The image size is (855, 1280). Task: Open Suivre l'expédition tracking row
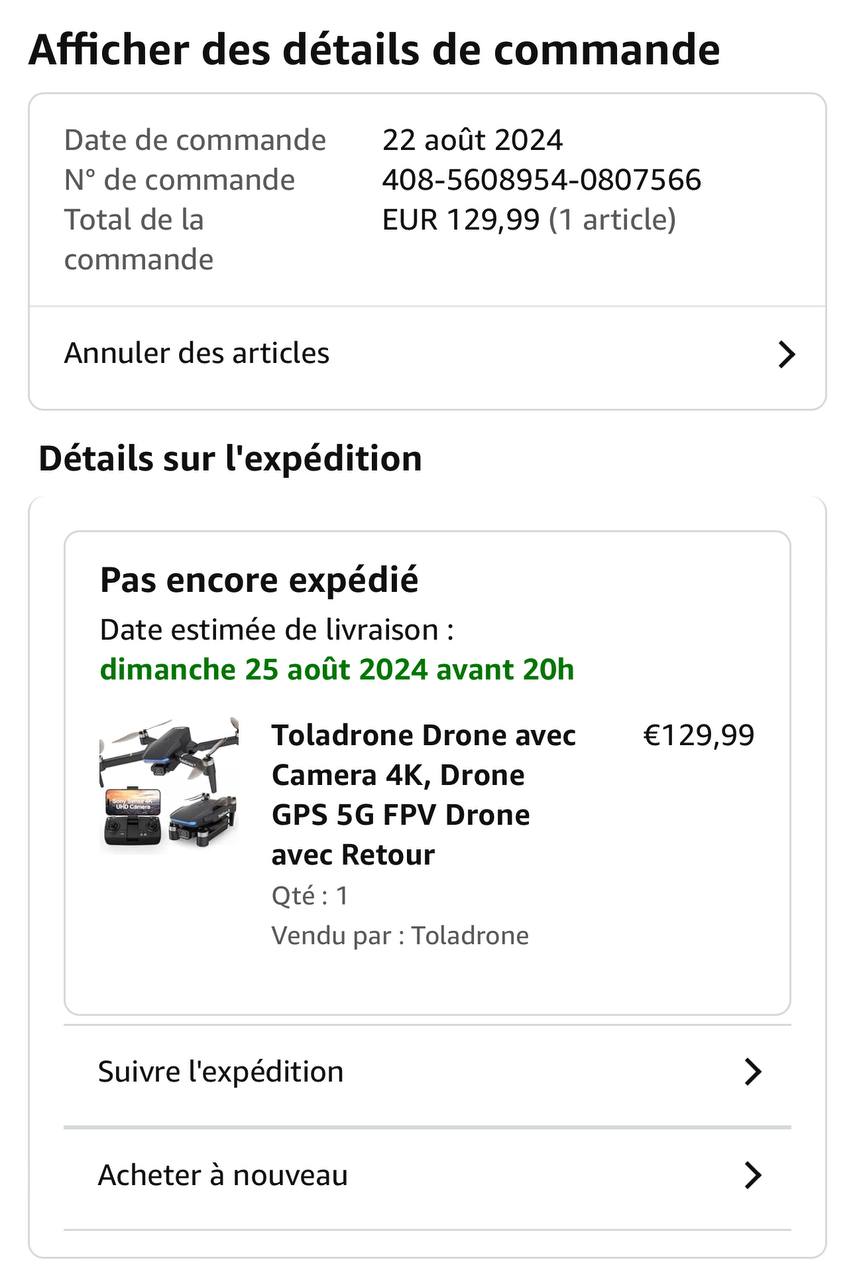coord(427,1072)
